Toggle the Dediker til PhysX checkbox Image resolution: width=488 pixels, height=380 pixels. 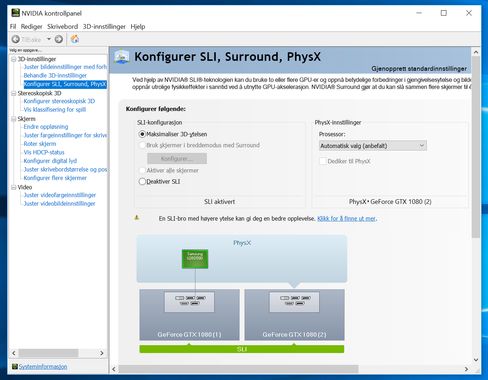tap(323, 161)
